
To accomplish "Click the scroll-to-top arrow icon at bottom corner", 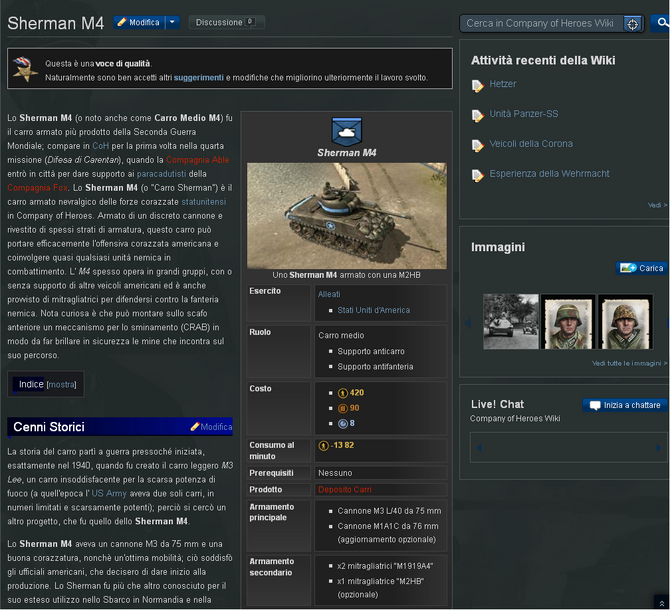I will 661,602.
